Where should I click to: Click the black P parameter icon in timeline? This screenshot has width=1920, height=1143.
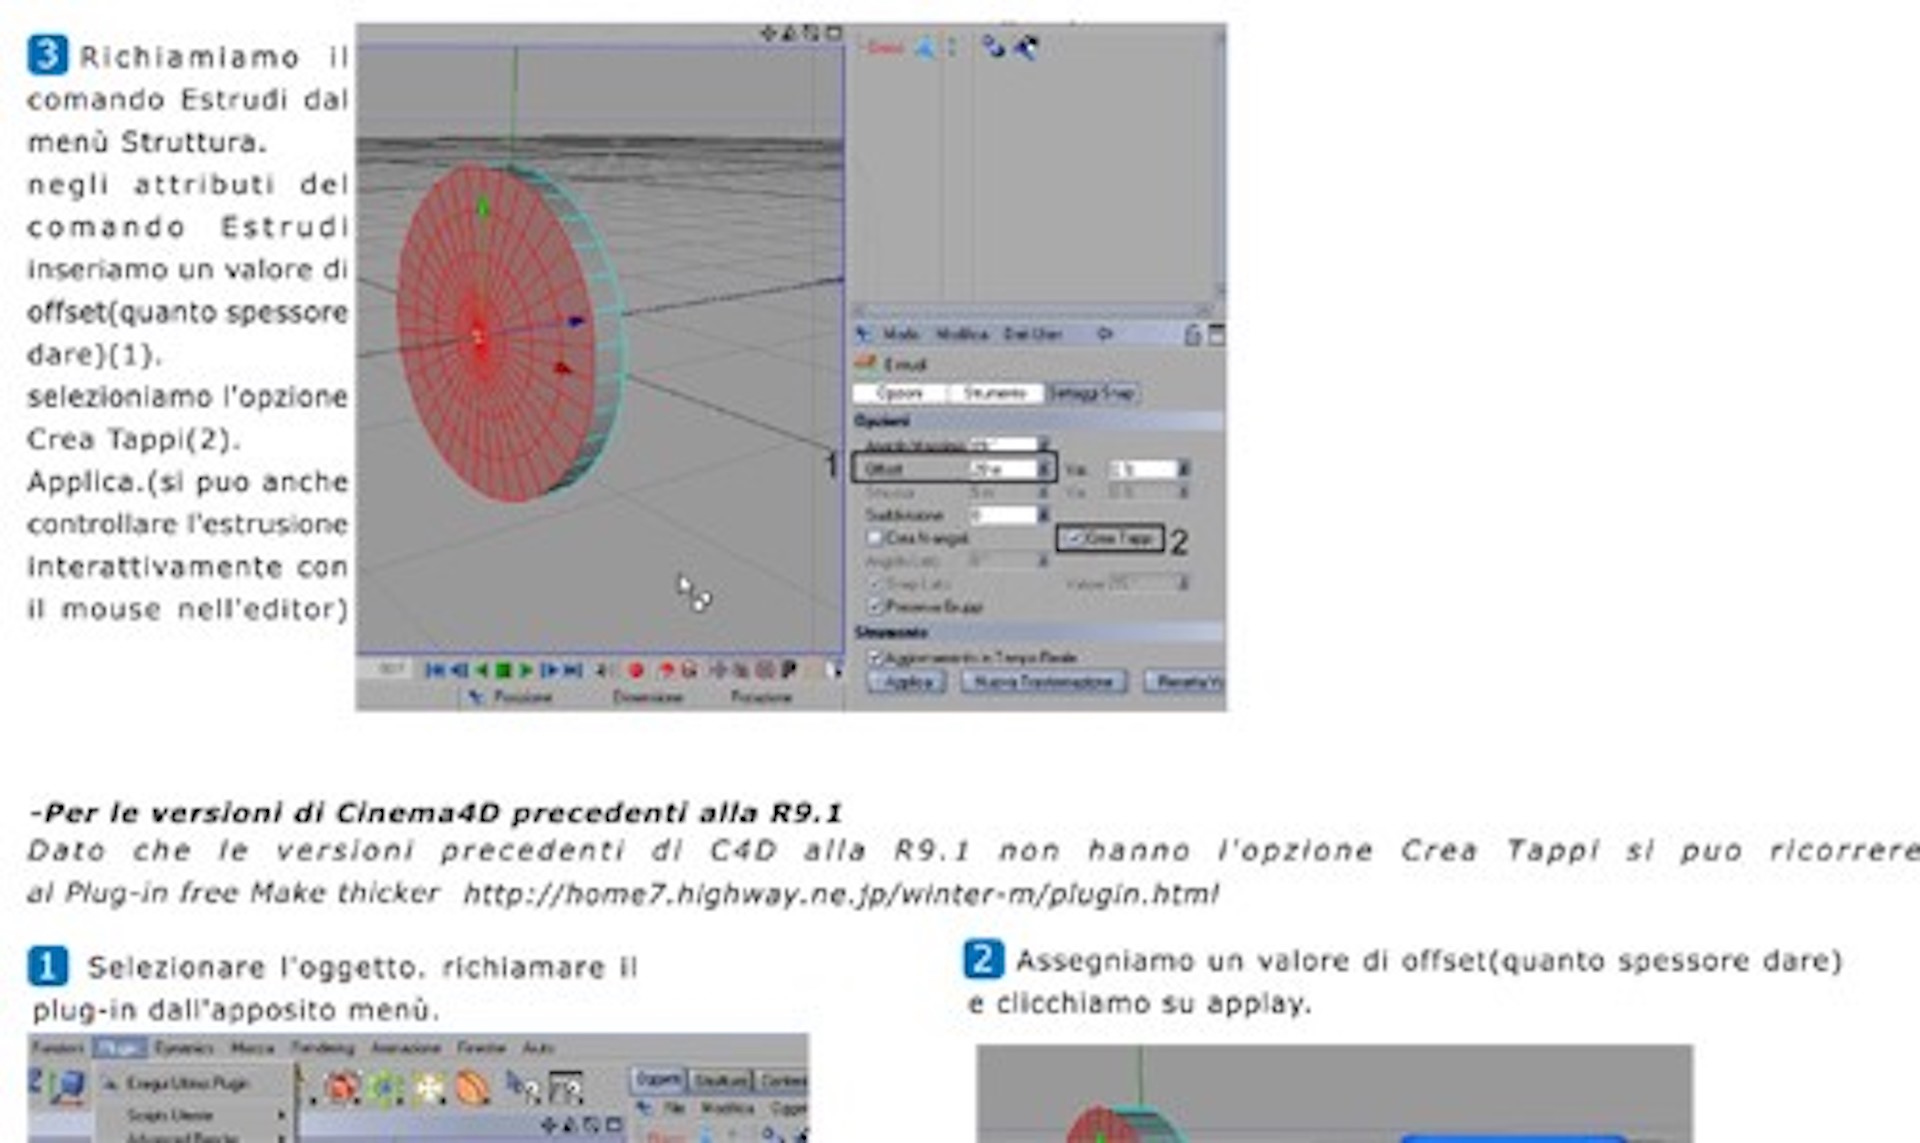(x=789, y=669)
